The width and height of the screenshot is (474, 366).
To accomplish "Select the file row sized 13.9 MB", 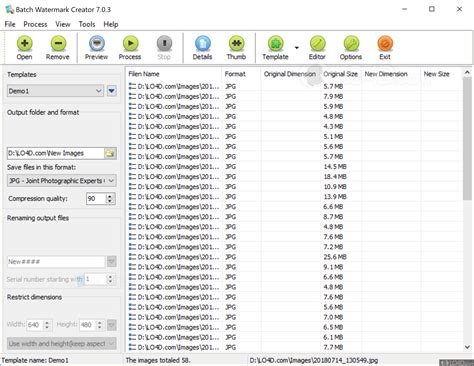I will click(295, 197).
